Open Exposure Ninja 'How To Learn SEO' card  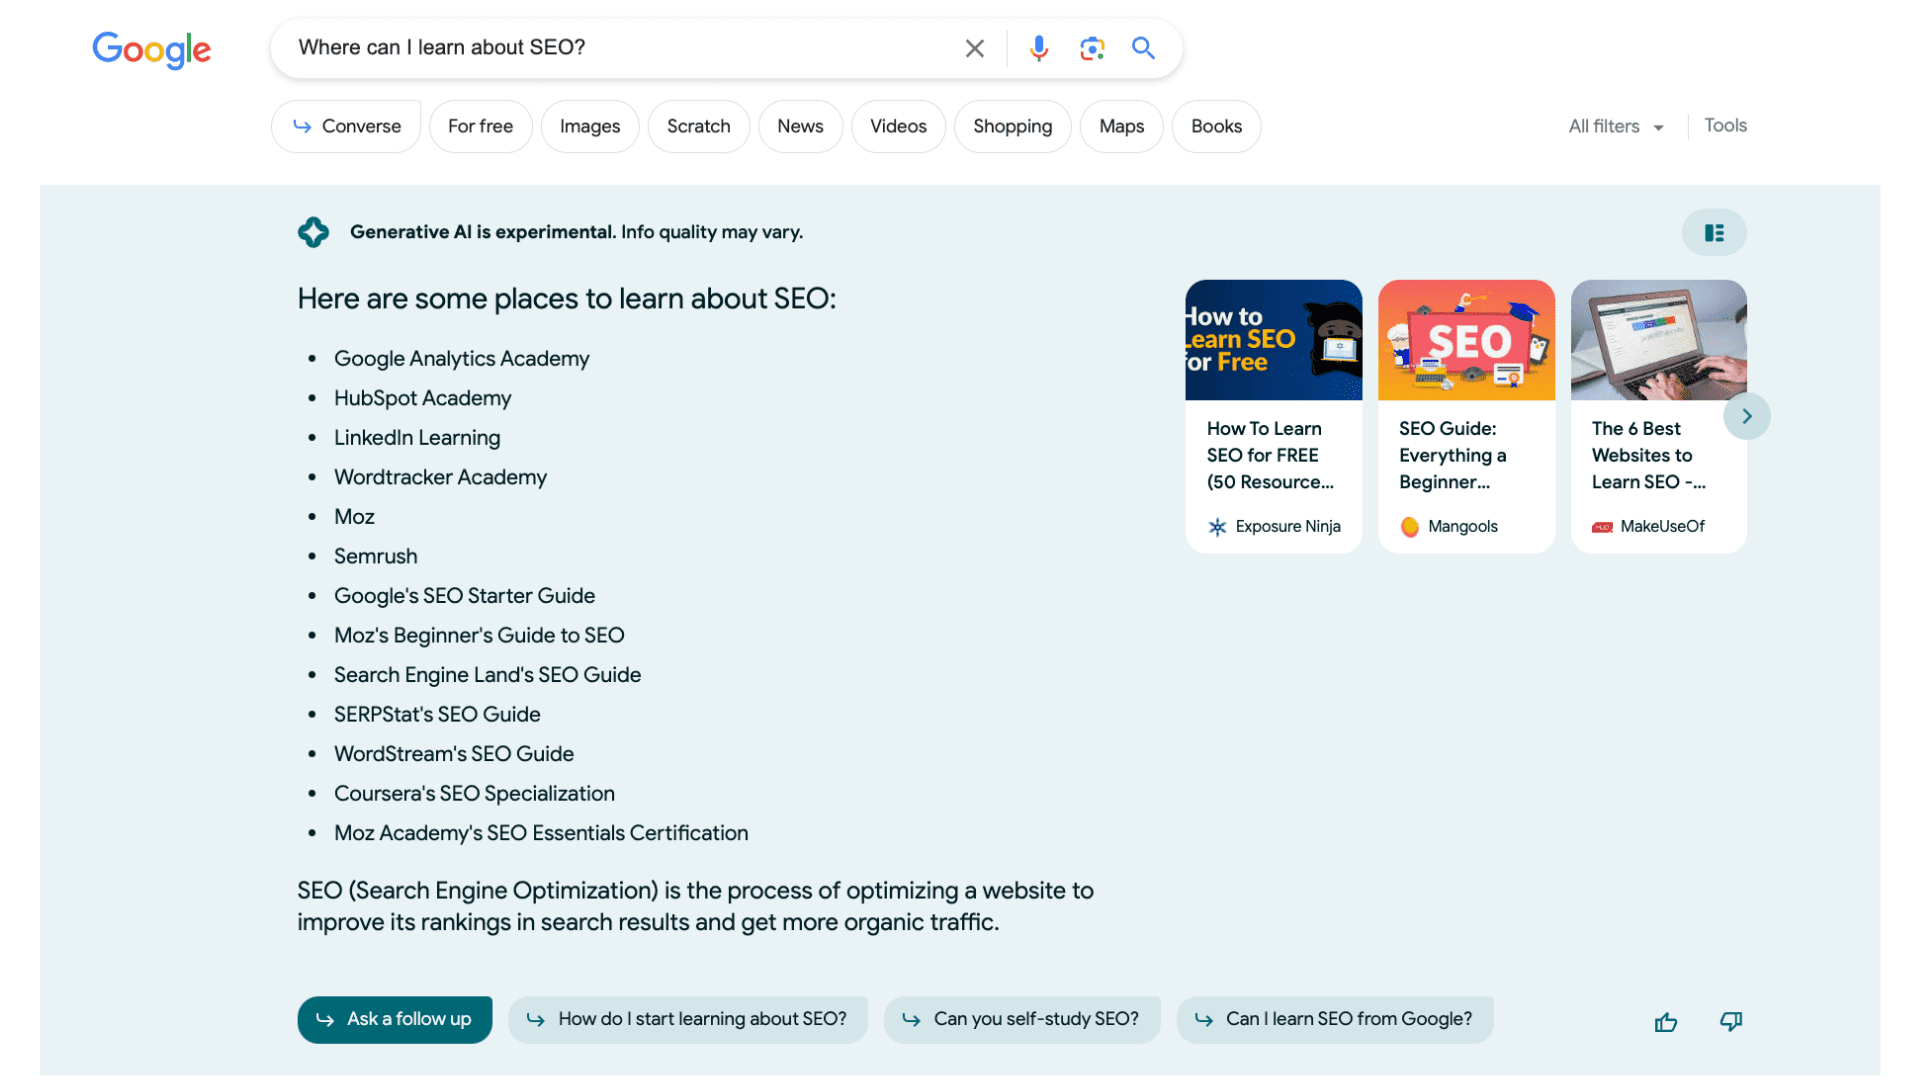coord(1272,416)
